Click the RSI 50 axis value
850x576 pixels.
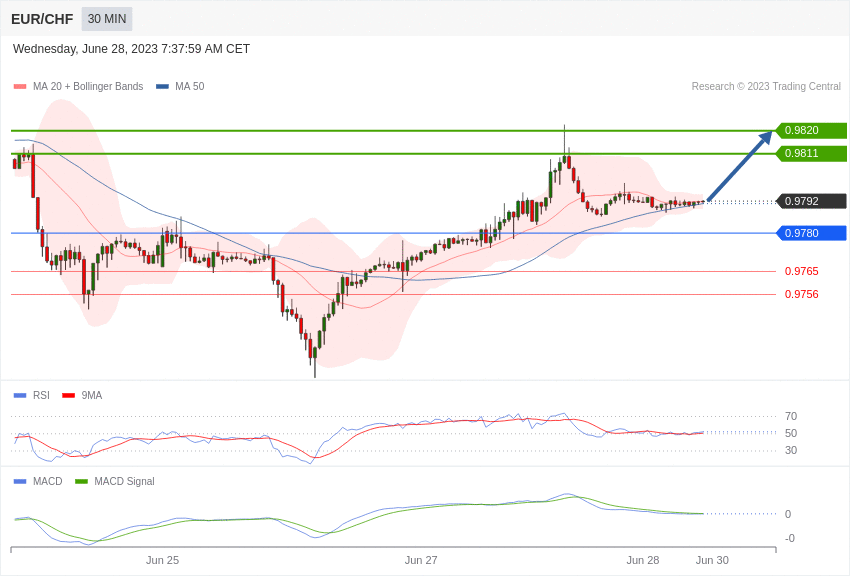coord(791,433)
